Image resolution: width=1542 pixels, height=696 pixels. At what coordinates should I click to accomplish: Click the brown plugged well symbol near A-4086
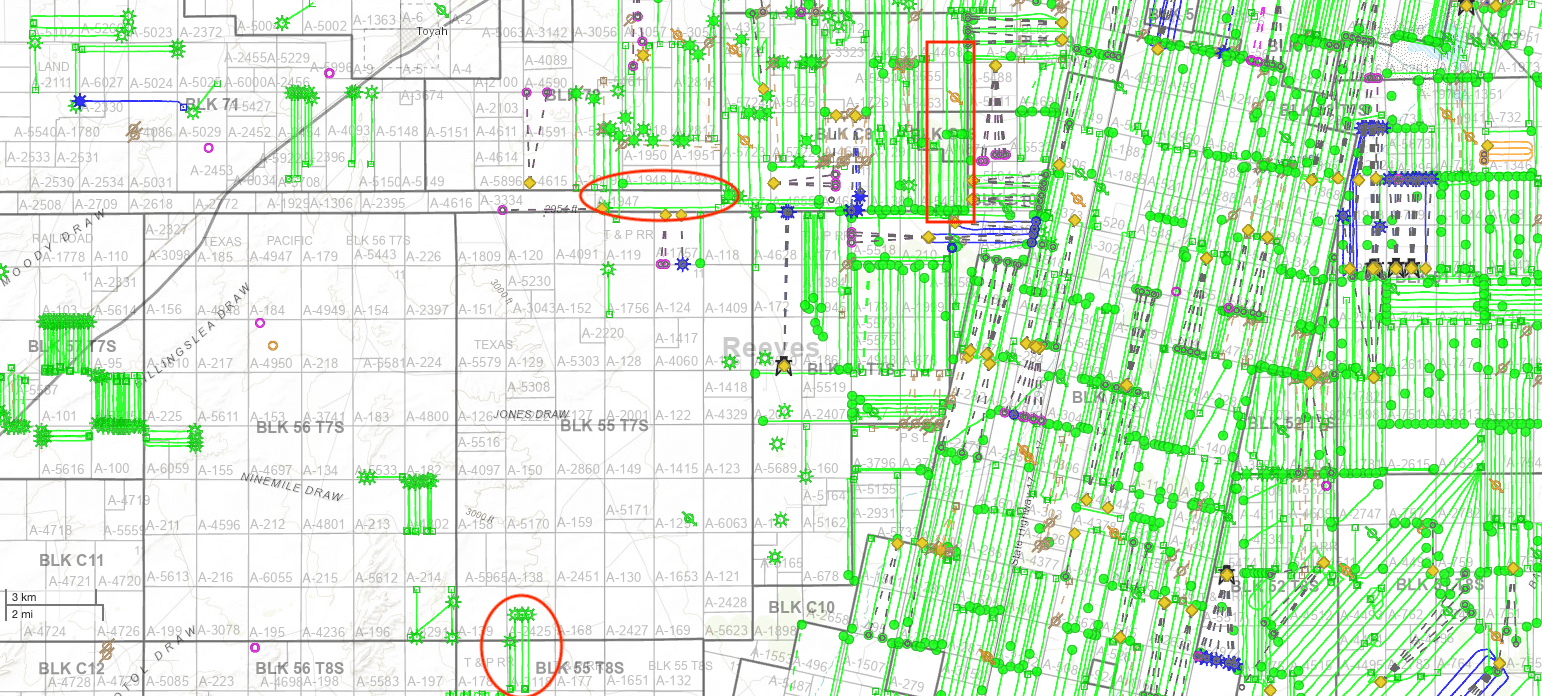tap(133, 130)
